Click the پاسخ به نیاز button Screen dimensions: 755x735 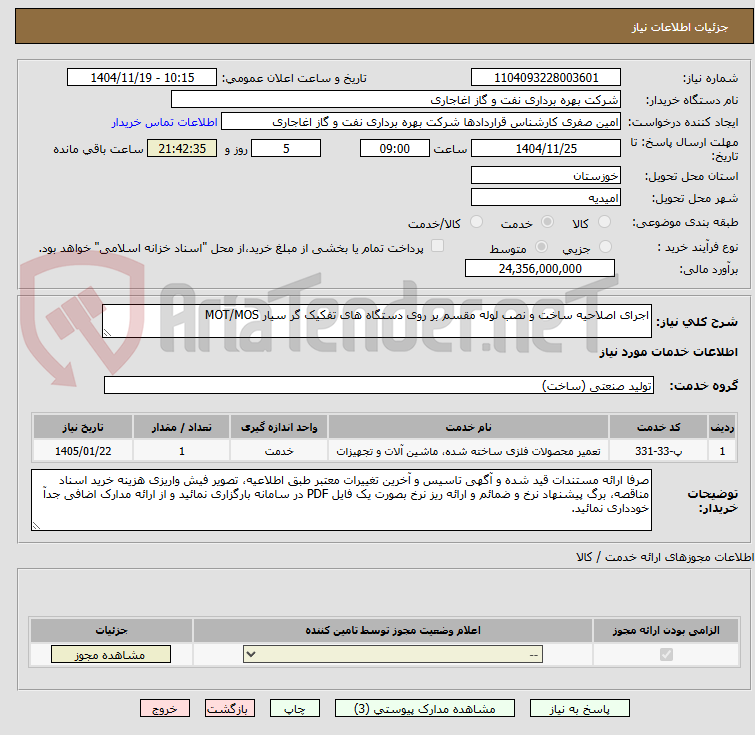580,709
